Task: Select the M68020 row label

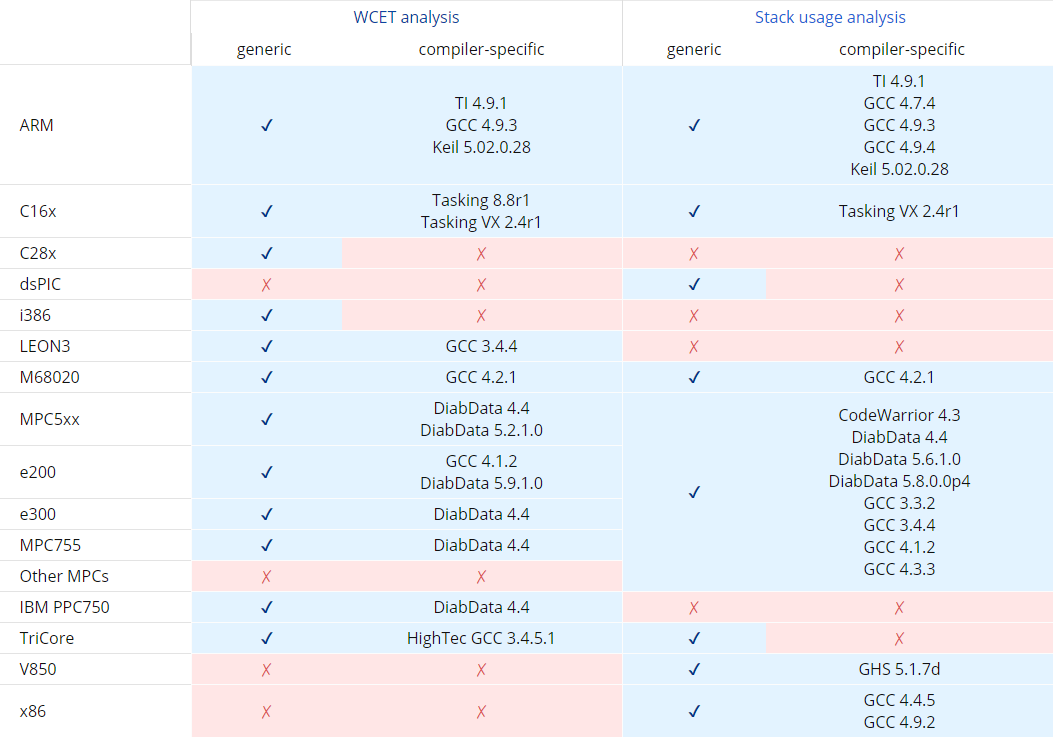Action: pos(50,378)
